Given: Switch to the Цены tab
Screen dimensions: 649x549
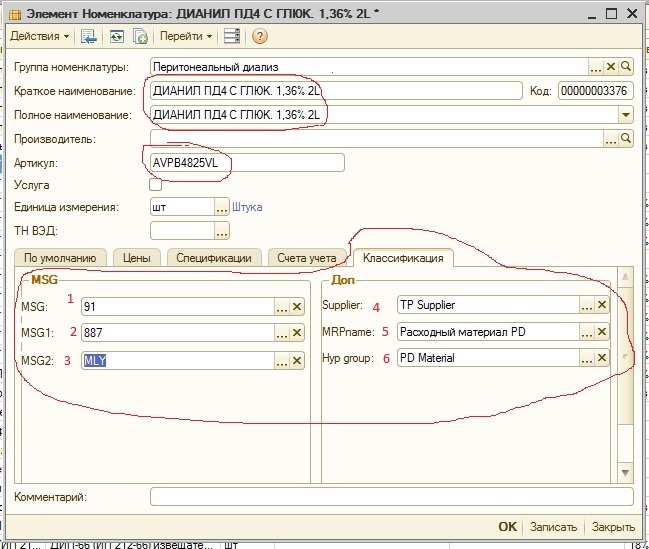Looking at the screenshot, I should (136, 258).
